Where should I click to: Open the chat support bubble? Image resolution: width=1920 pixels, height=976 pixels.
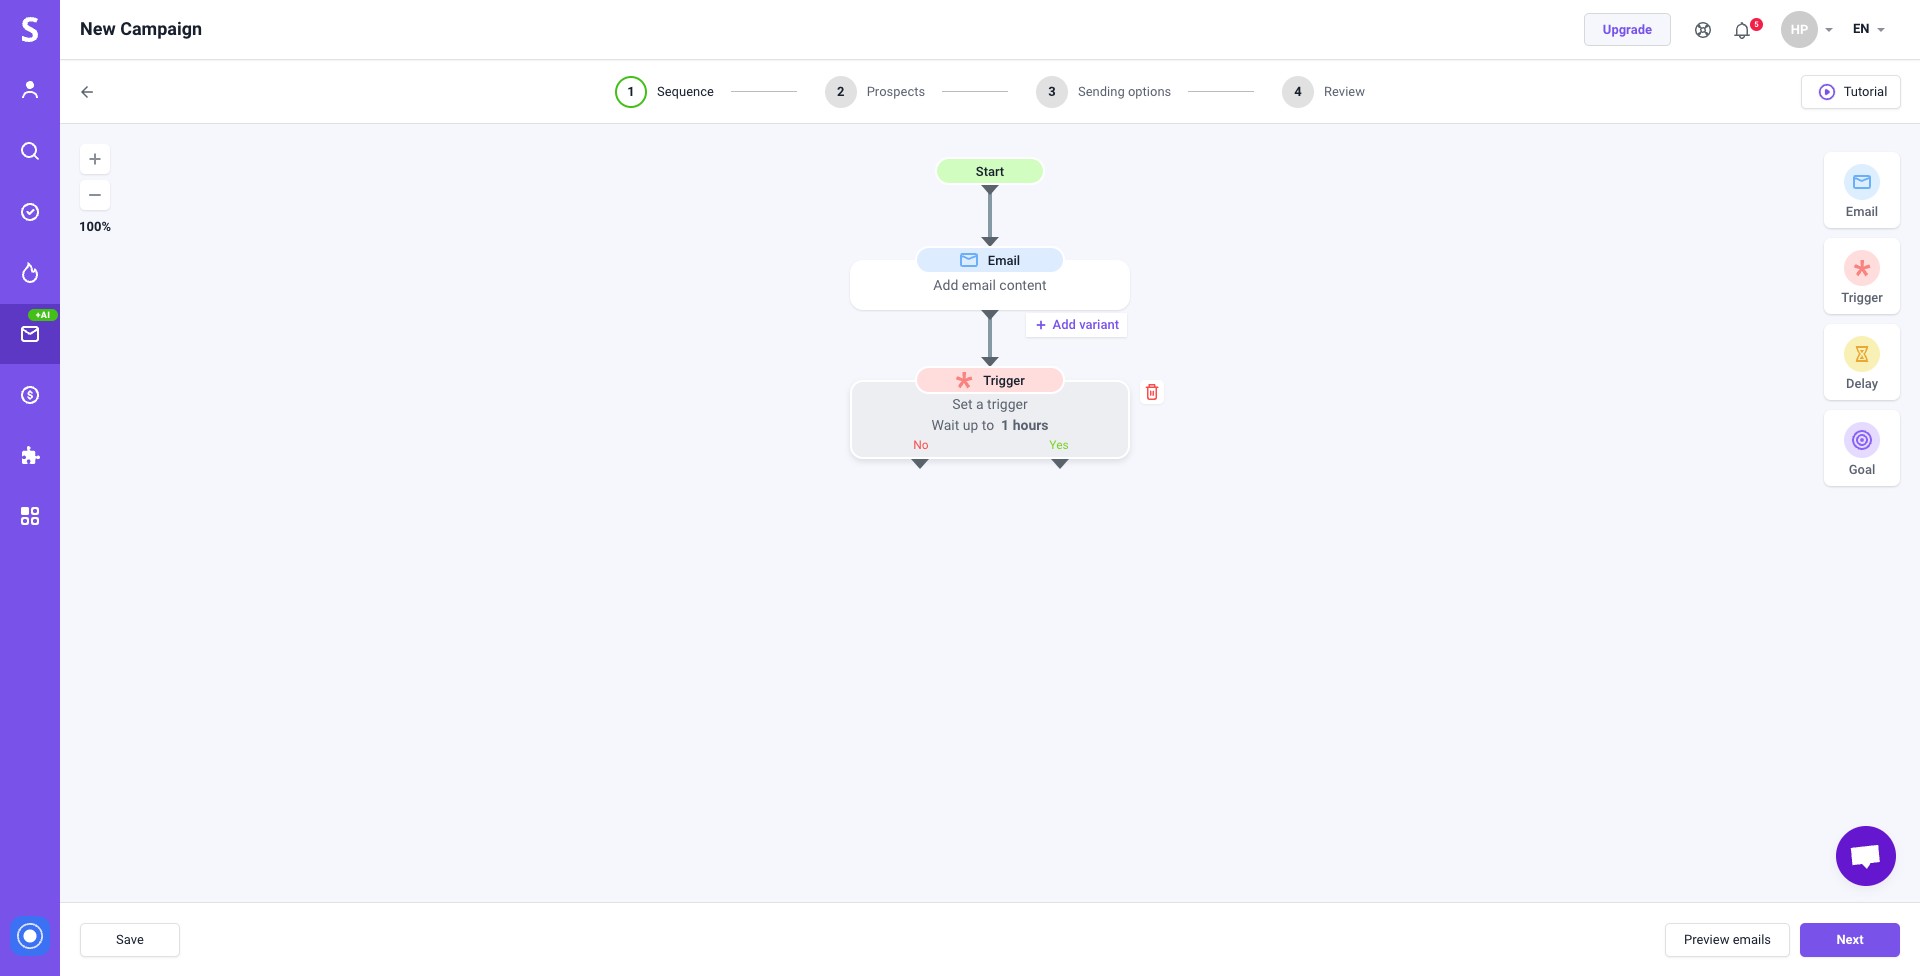(x=1865, y=855)
